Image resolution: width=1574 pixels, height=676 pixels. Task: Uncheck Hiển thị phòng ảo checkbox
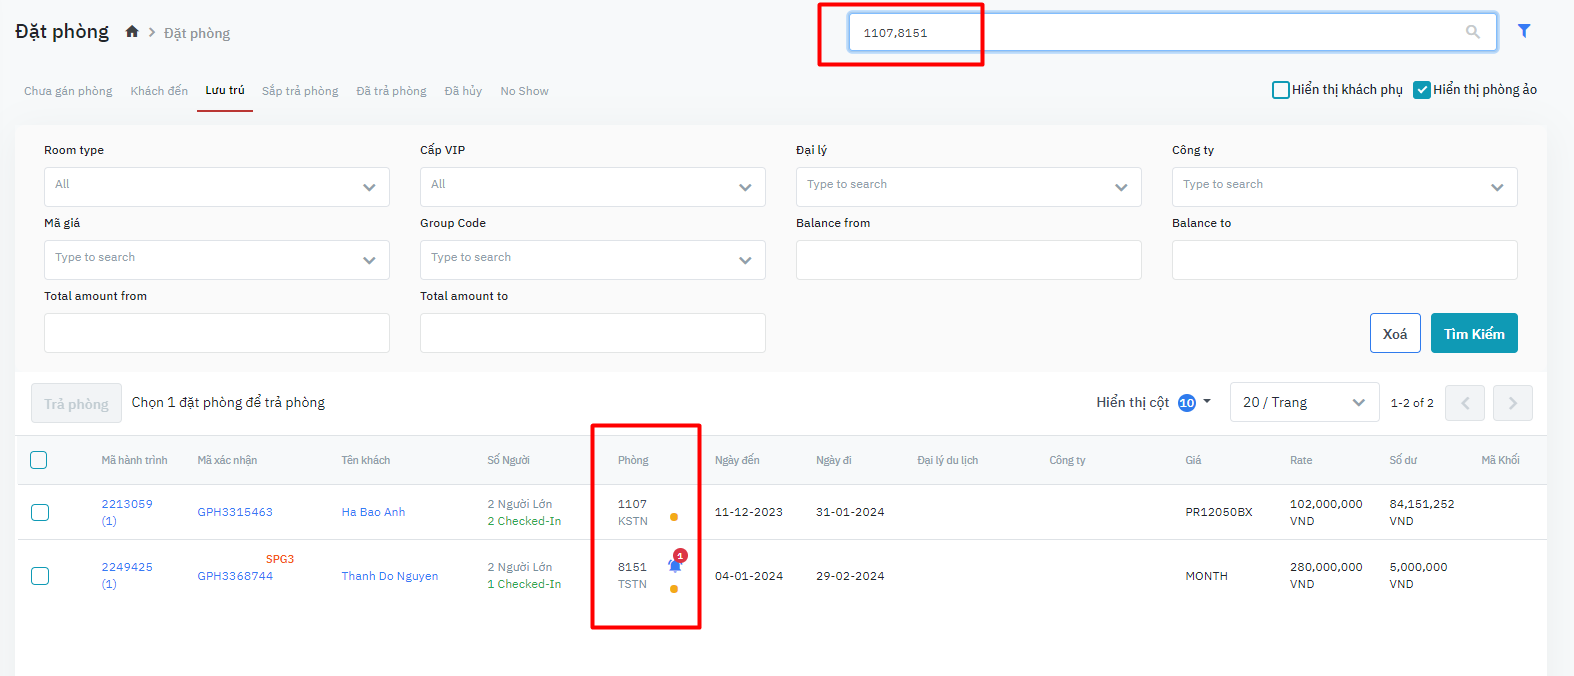click(x=1422, y=90)
